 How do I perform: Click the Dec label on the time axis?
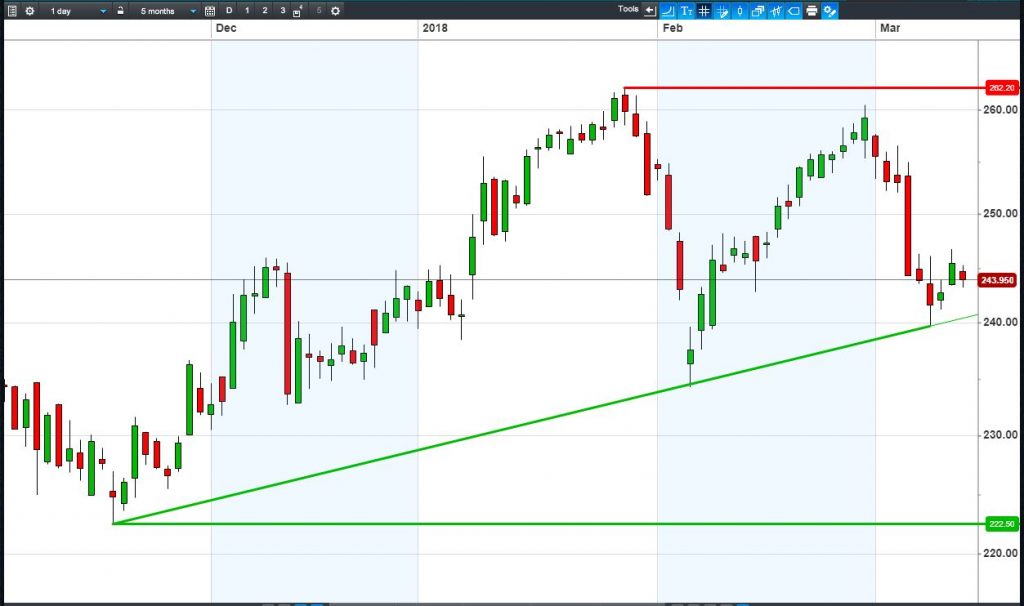226,28
